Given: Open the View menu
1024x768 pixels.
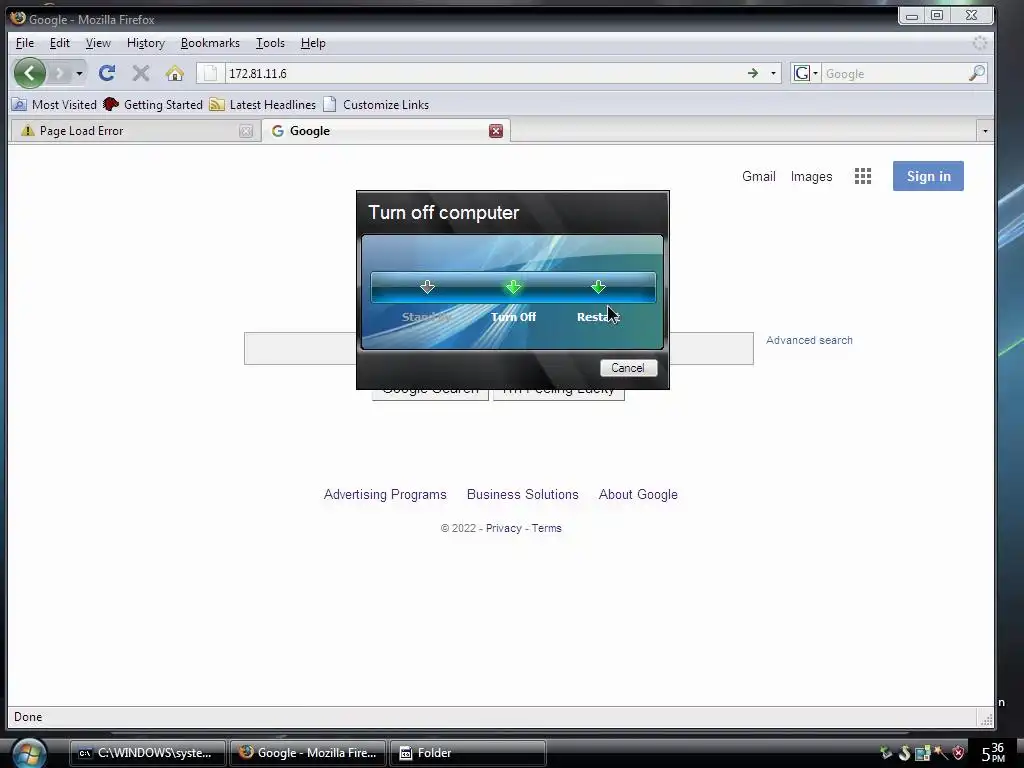Looking at the screenshot, I should click(98, 43).
